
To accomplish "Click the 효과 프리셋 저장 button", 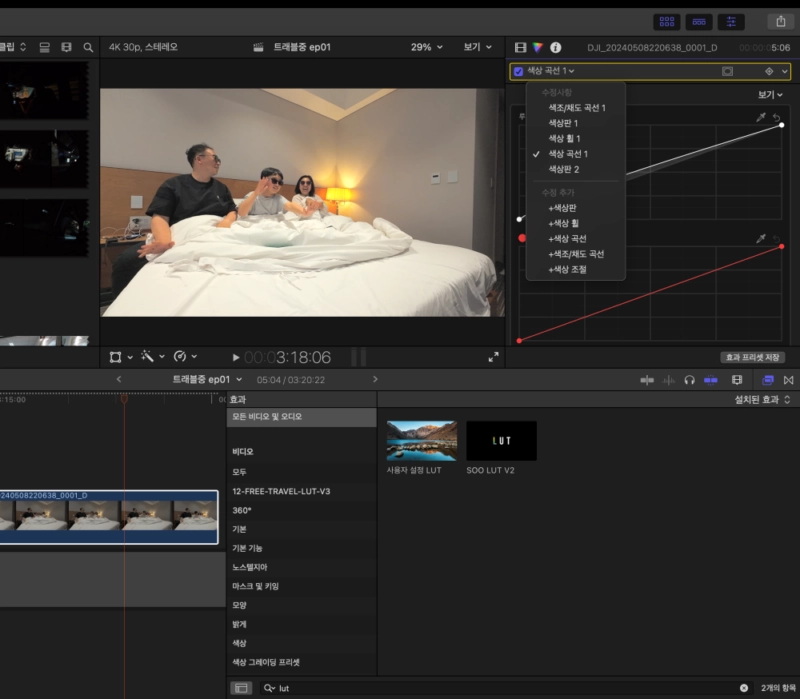I will [752, 357].
